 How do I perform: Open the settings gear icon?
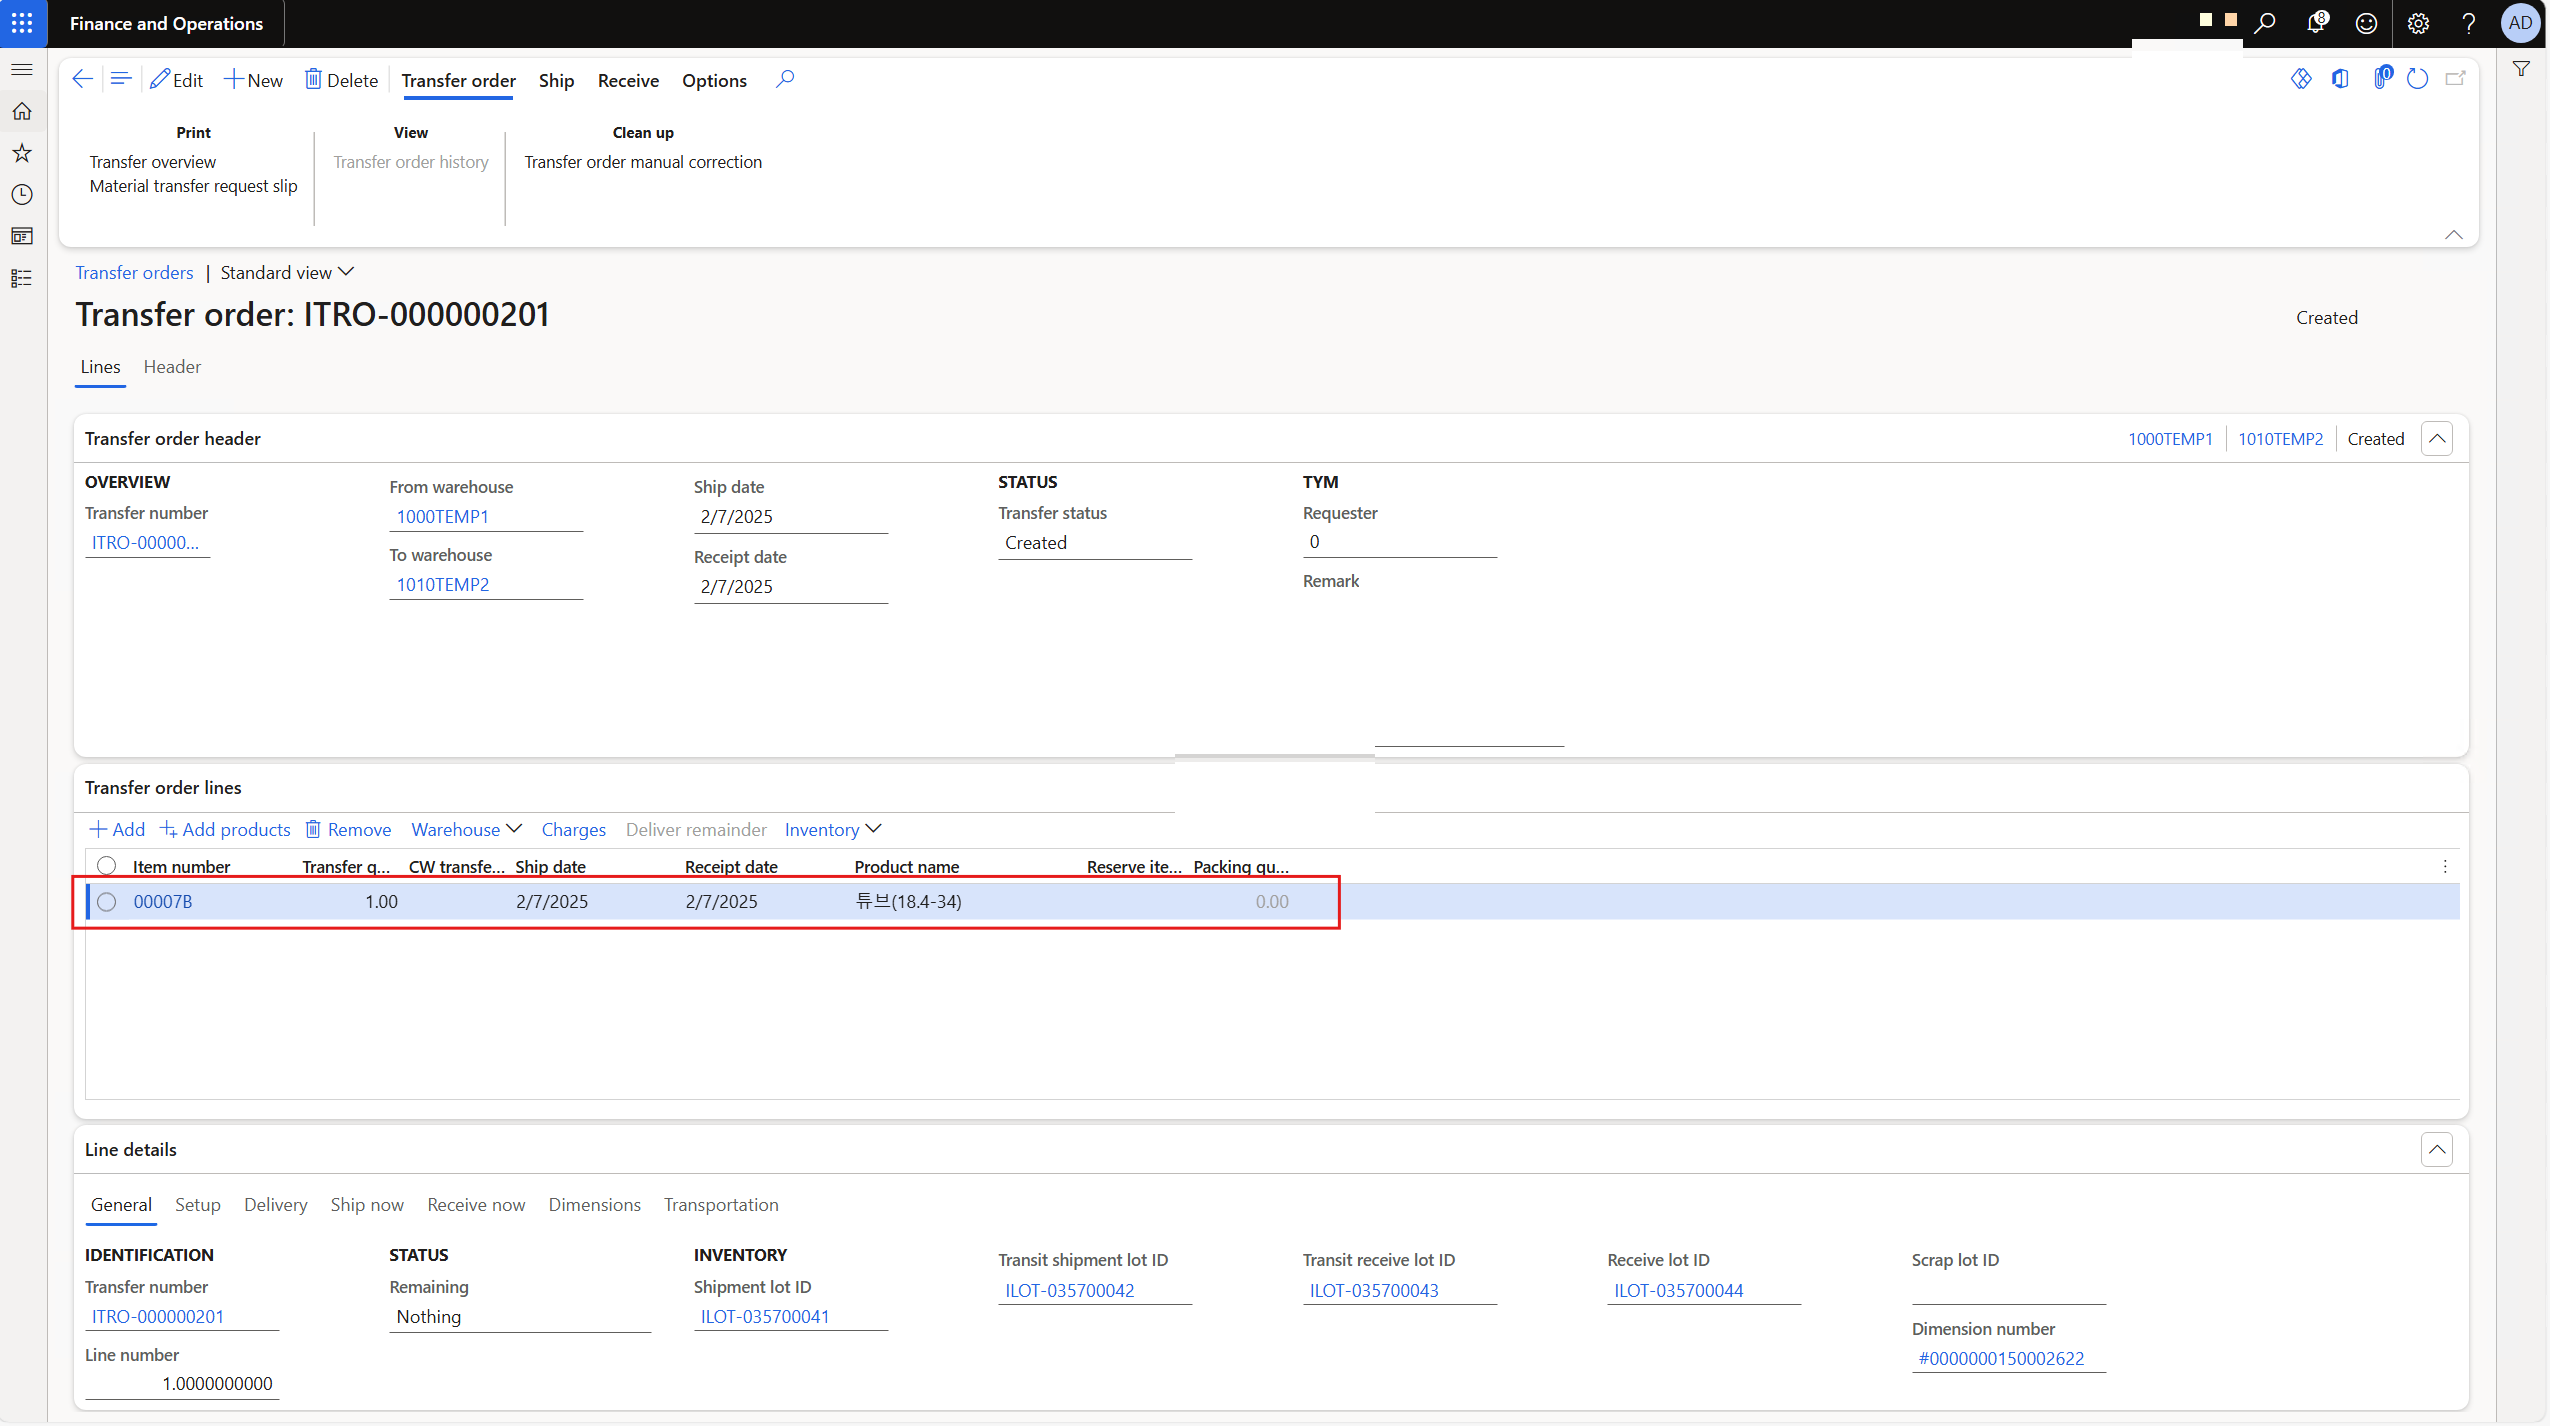pyautogui.click(x=2418, y=23)
